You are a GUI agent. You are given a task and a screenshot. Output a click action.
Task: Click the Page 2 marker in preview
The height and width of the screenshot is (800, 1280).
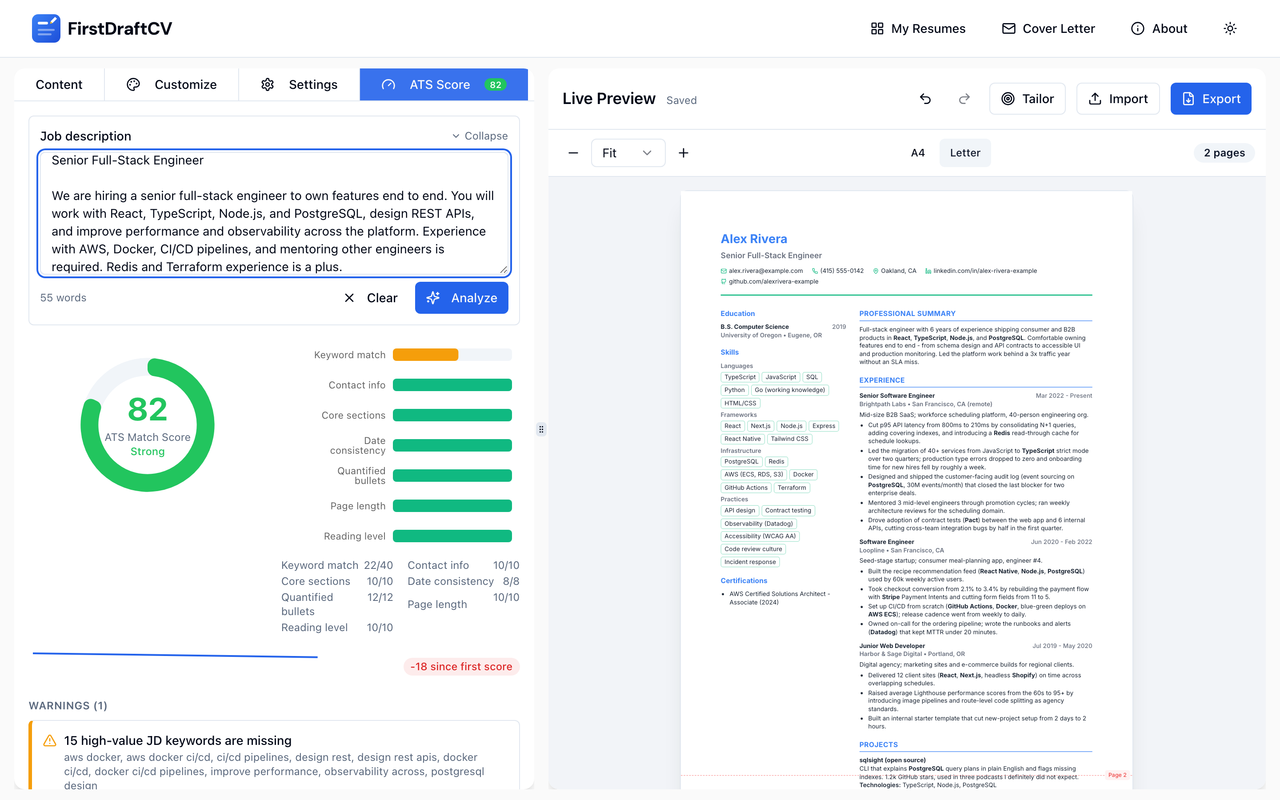(1117, 775)
